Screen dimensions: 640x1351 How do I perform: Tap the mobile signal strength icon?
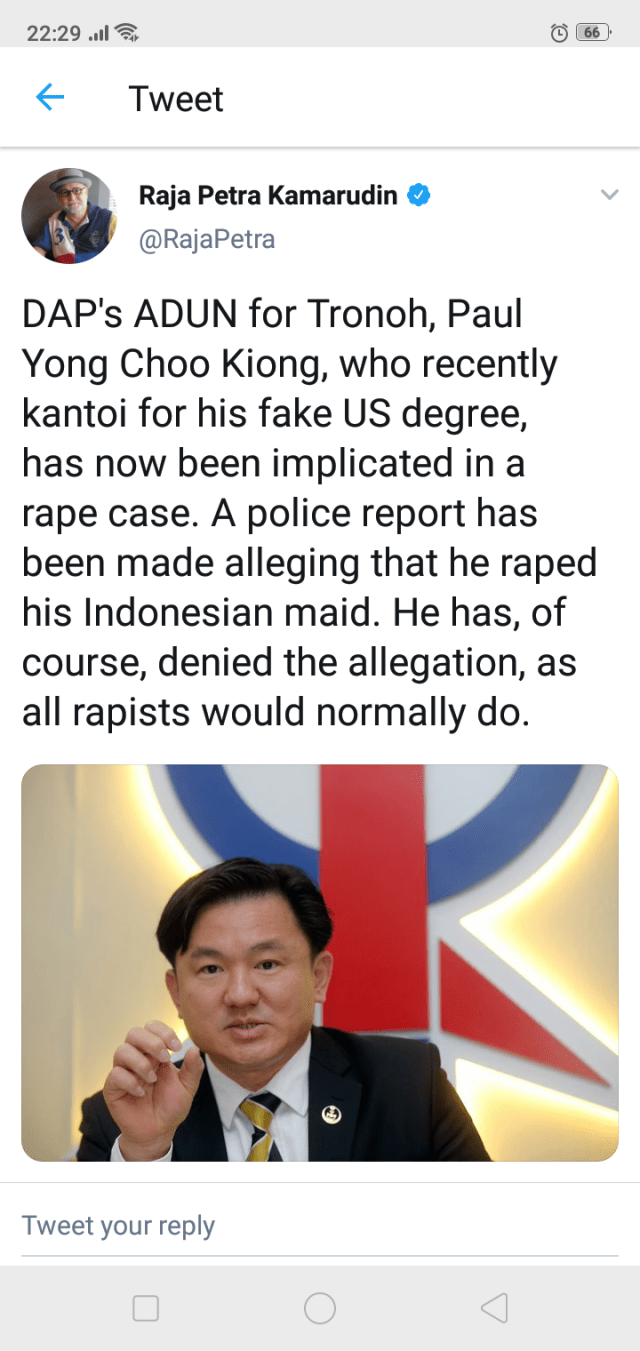pyautogui.click(x=99, y=33)
